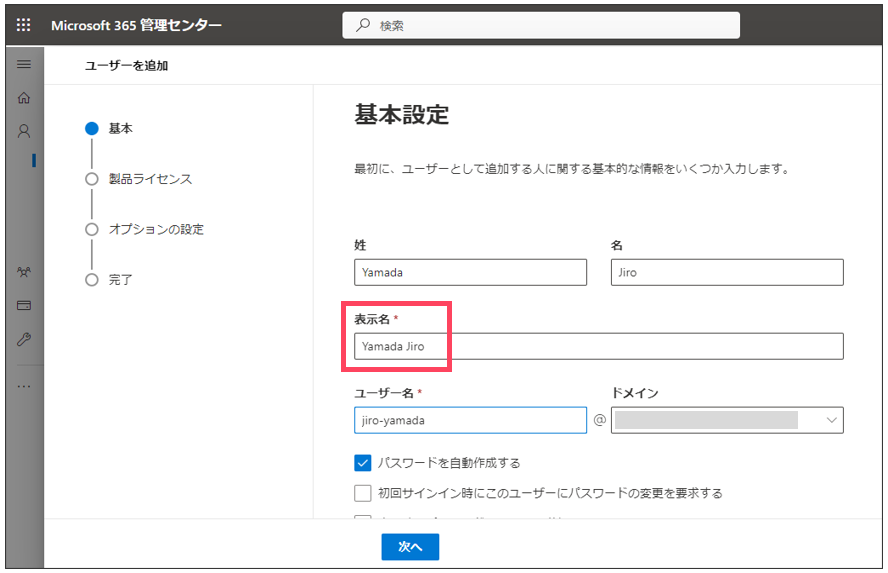Open Setup via the wrench icon
This screenshot has width=888, height=573.
[x=24, y=339]
